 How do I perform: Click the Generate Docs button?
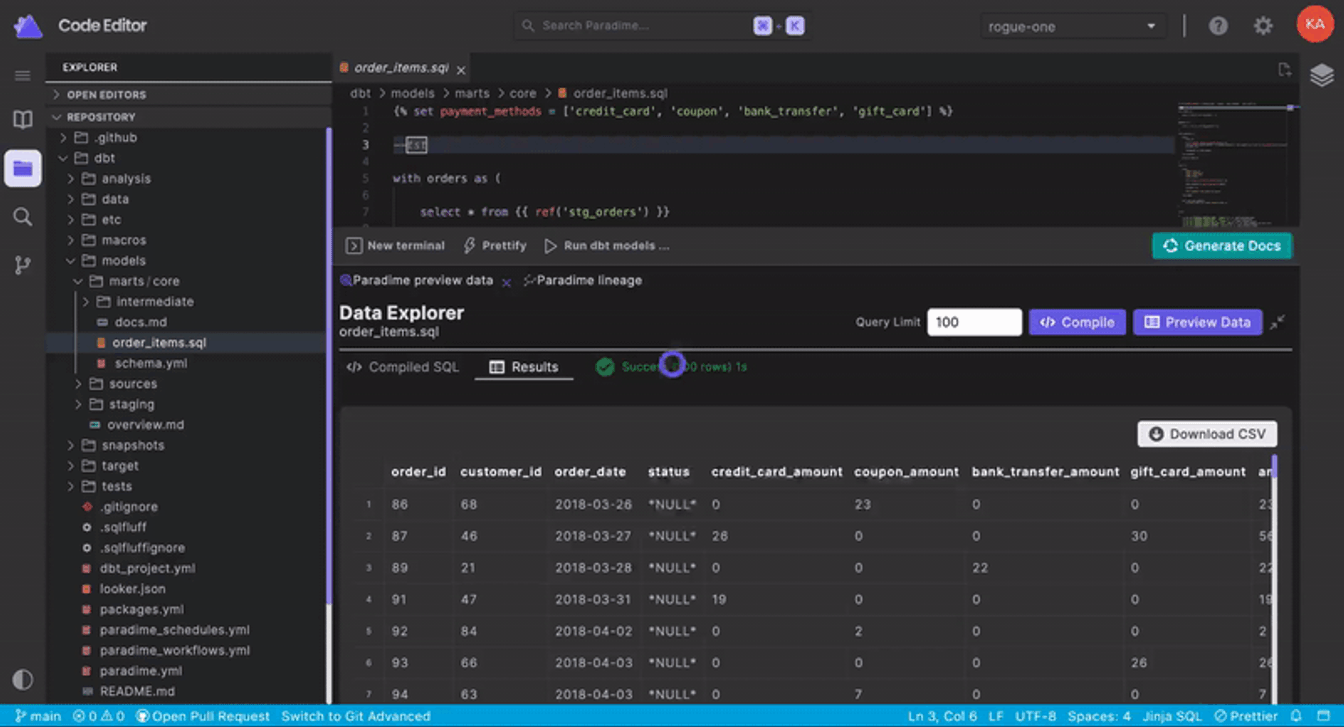click(1222, 245)
